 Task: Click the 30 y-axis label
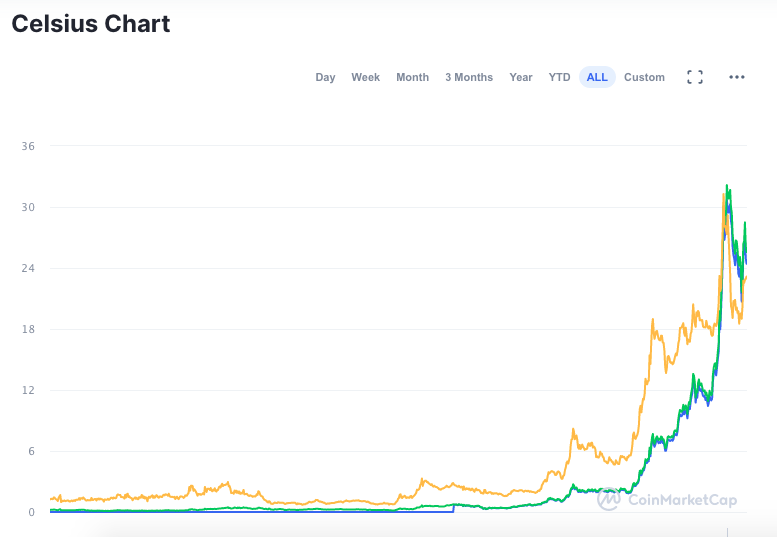[x=28, y=207]
